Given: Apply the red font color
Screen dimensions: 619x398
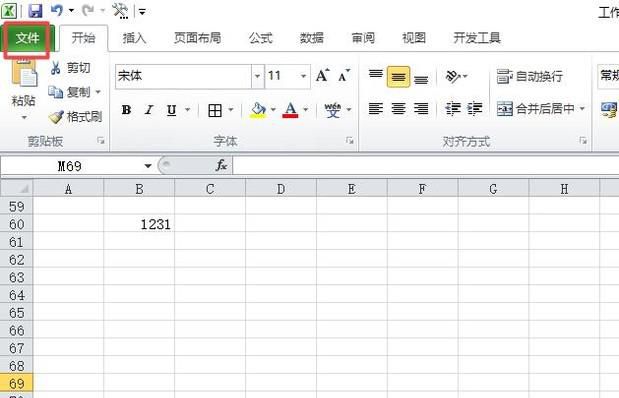Looking at the screenshot, I should [x=290, y=110].
